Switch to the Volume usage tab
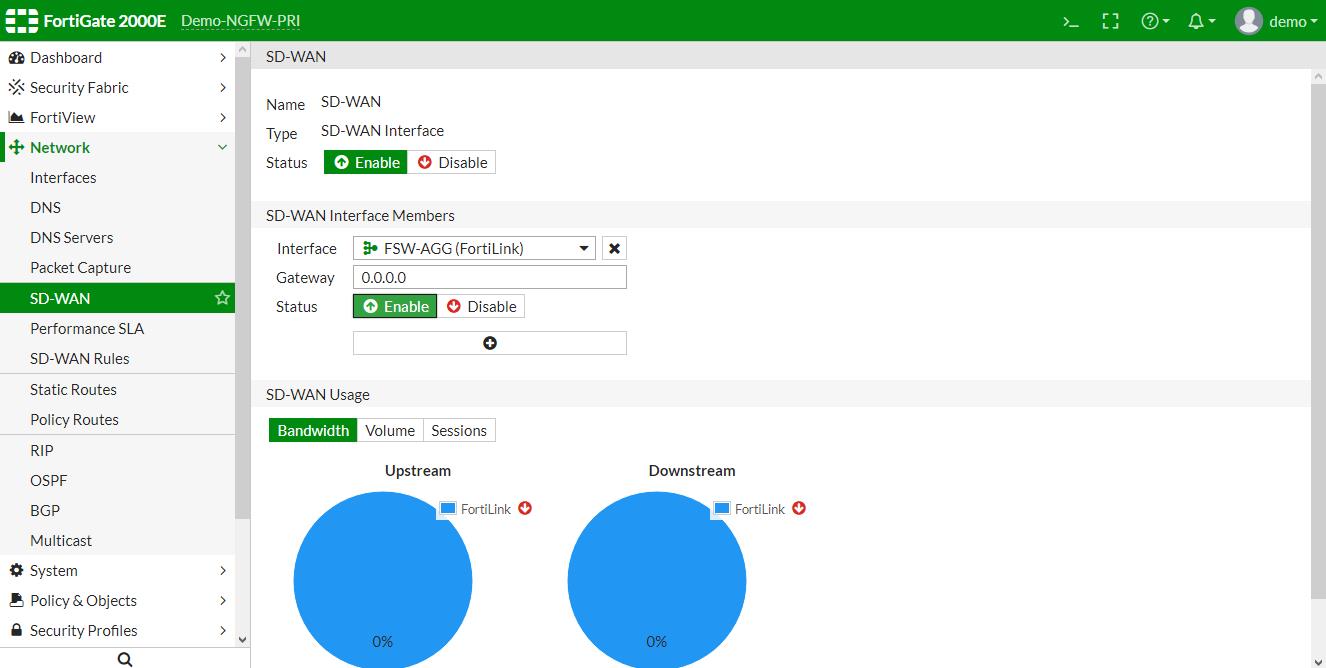 tap(390, 431)
